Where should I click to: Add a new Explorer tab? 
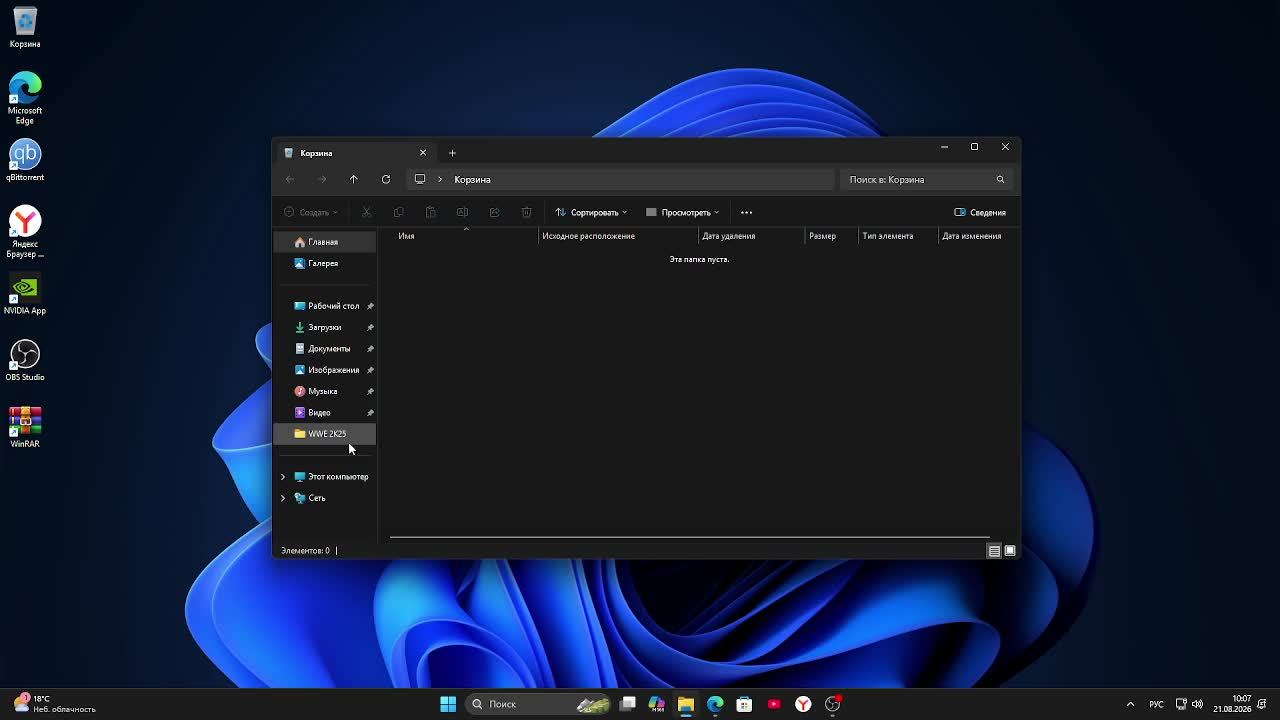pyautogui.click(x=452, y=153)
